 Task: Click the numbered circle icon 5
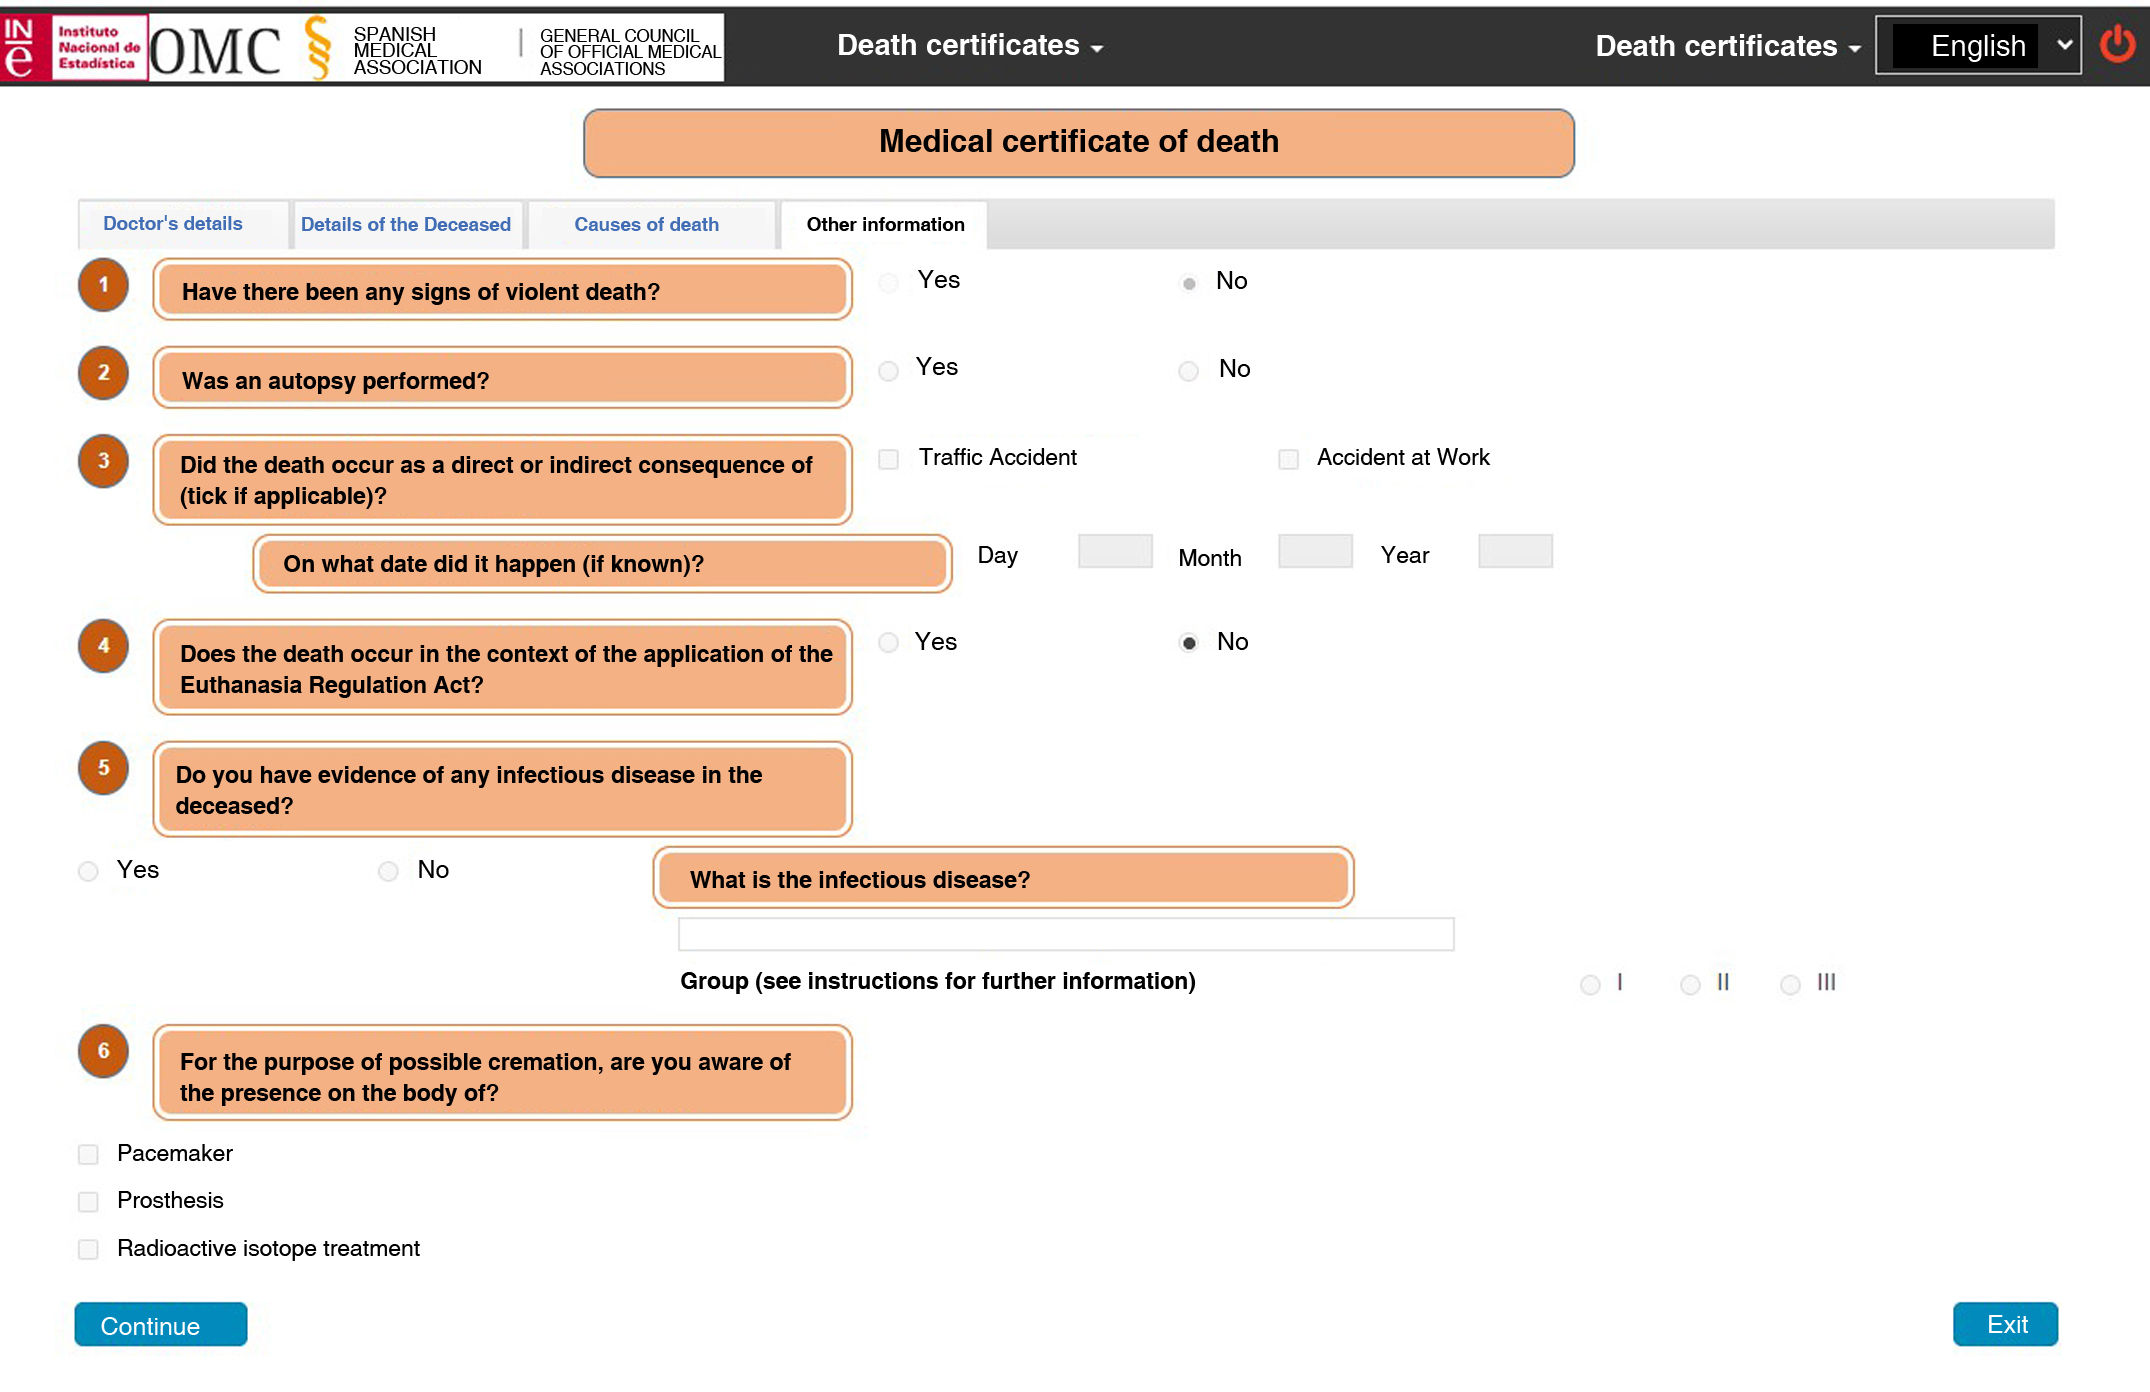[x=103, y=768]
